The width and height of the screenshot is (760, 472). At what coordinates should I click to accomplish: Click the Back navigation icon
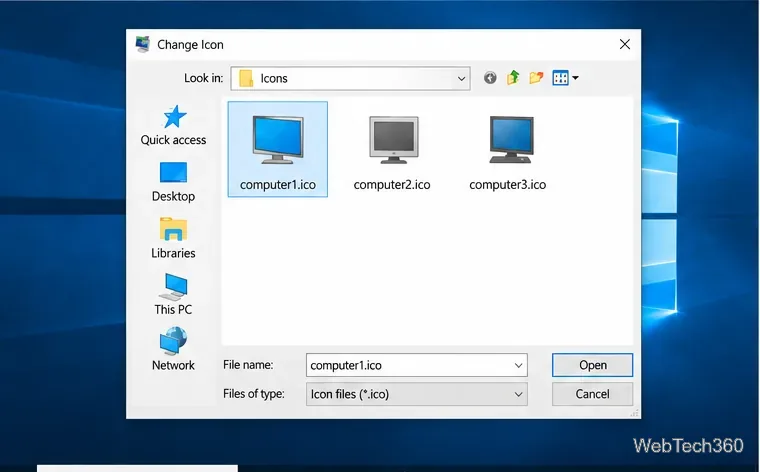490,78
